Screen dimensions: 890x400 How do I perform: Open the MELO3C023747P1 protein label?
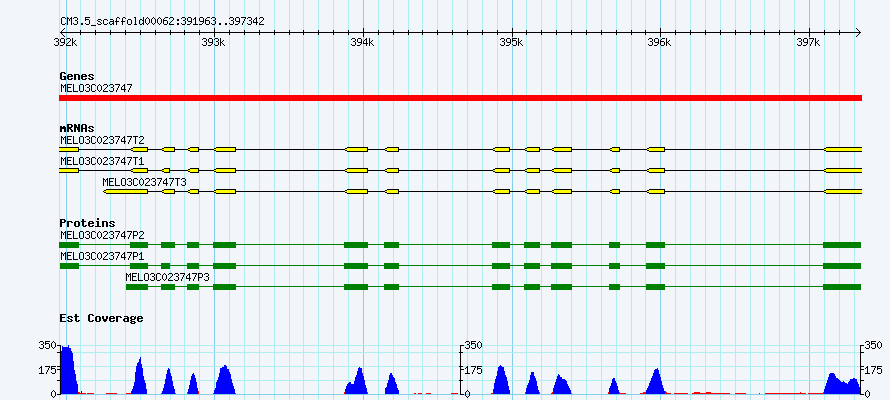point(102,256)
